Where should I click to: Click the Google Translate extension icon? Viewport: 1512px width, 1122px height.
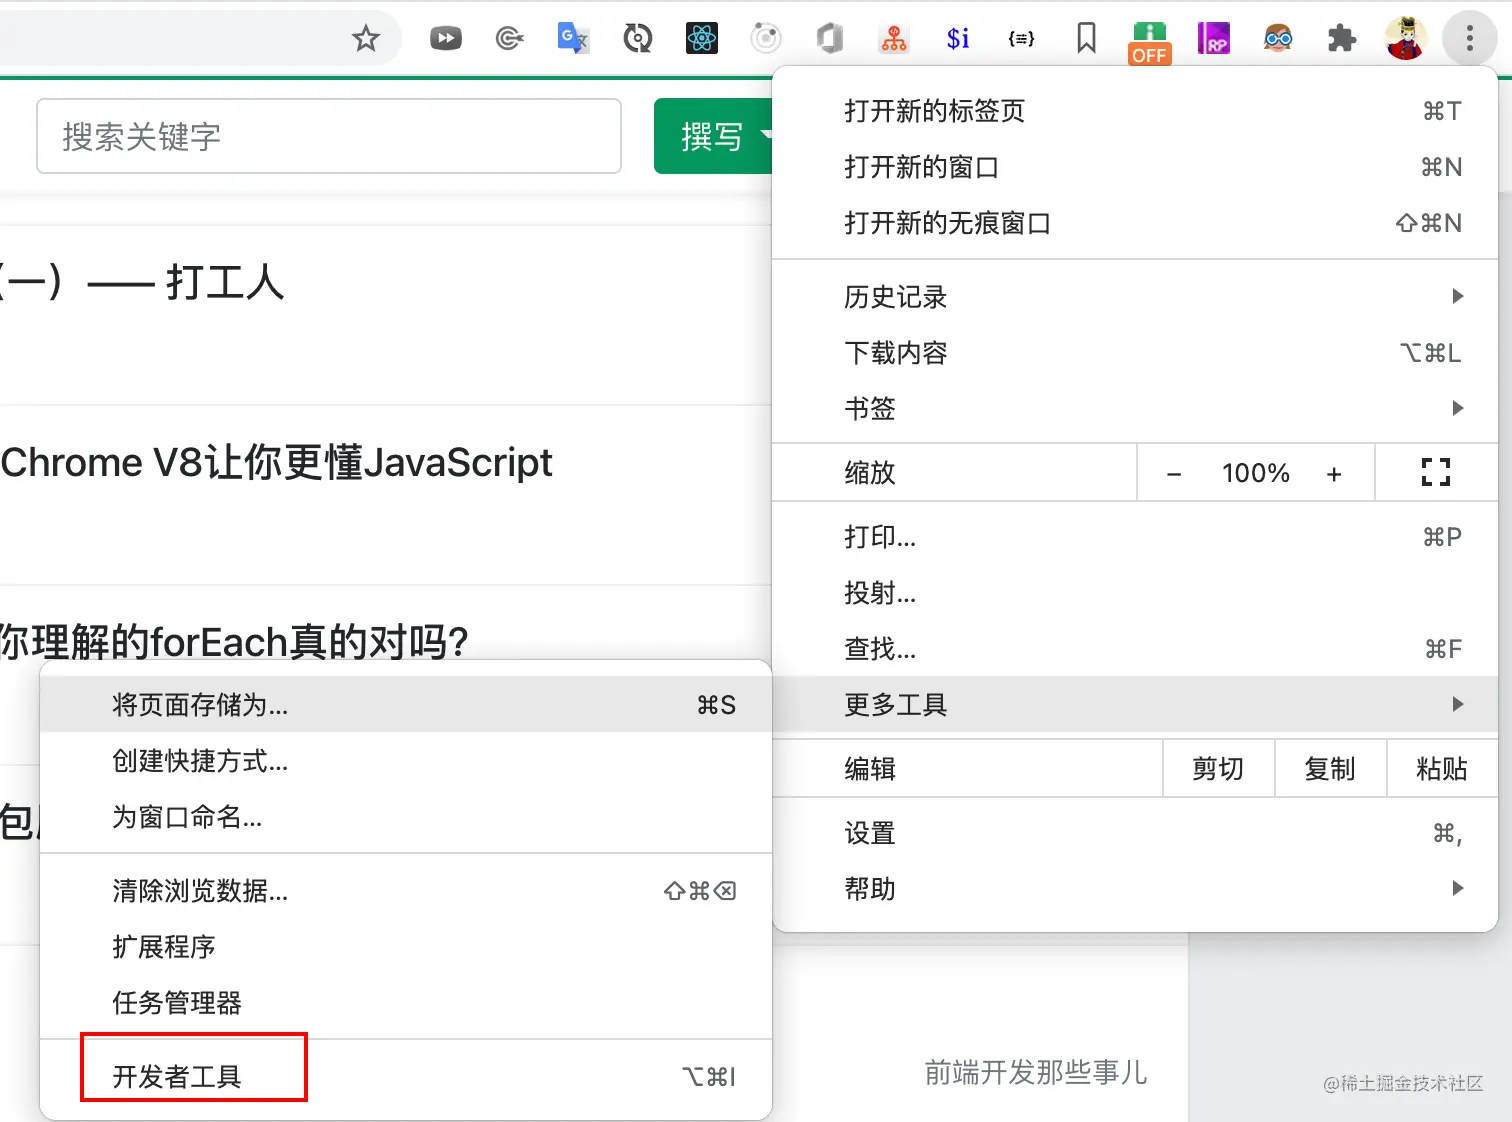(x=573, y=38)
